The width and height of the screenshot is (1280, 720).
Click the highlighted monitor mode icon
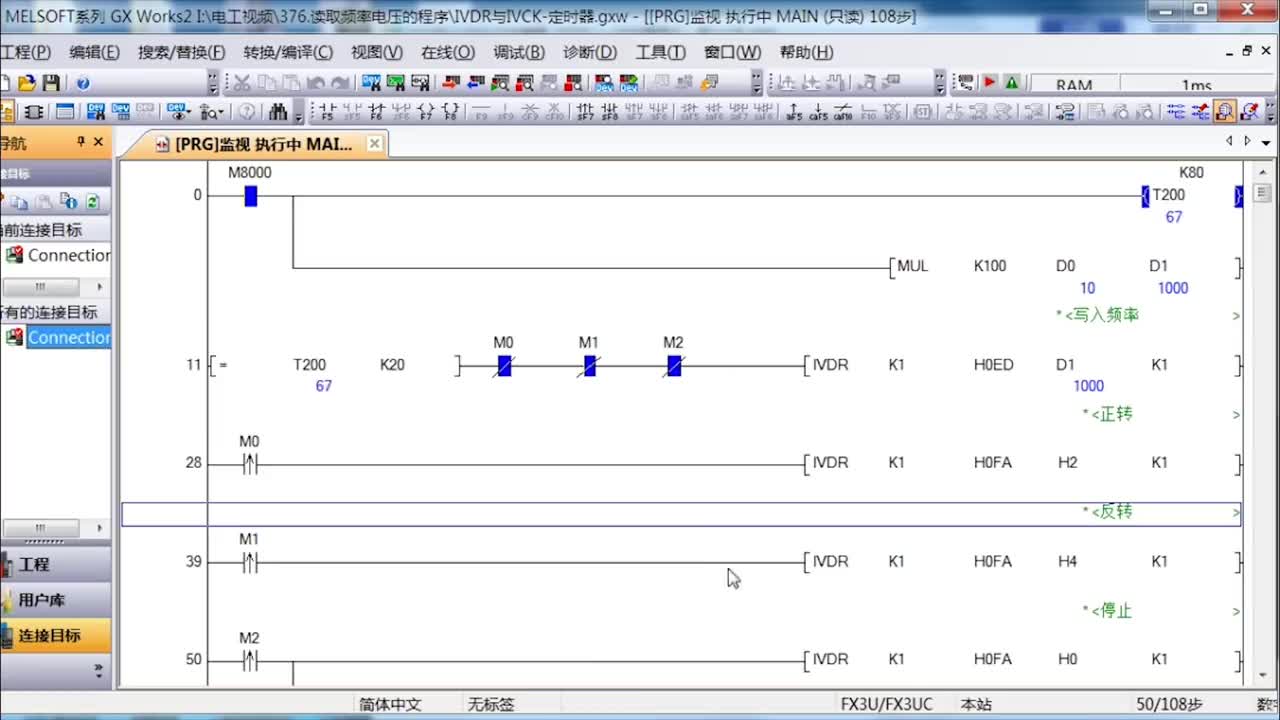click(x=1224, y=111)
